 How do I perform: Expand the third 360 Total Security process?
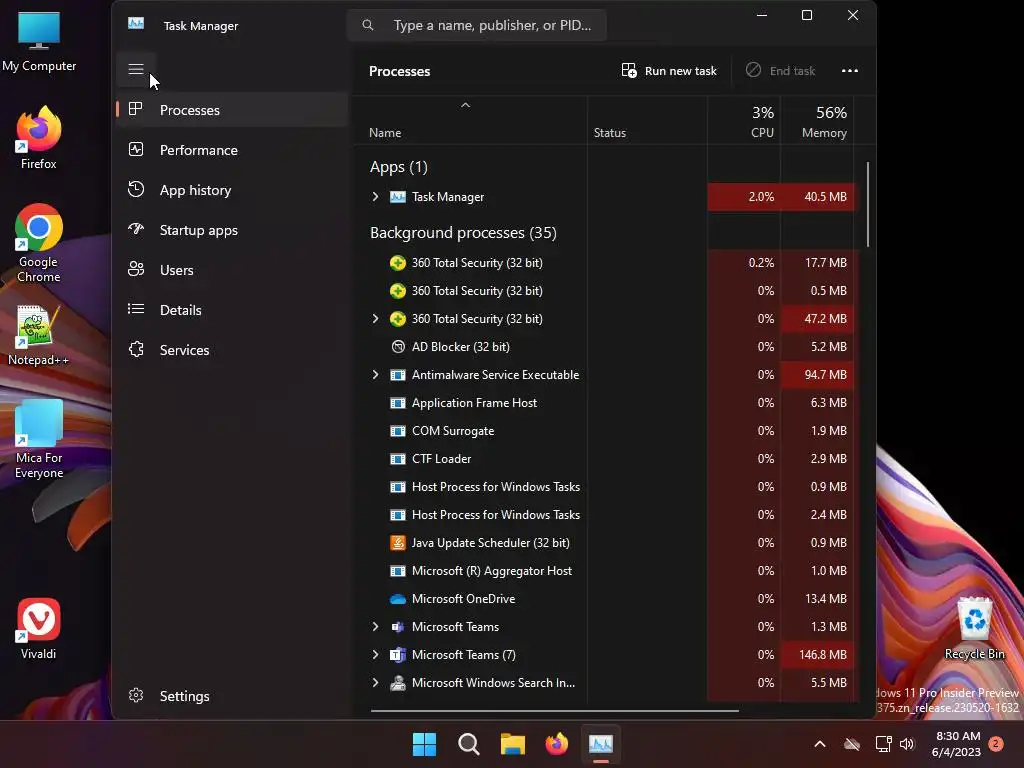[376, 319]
